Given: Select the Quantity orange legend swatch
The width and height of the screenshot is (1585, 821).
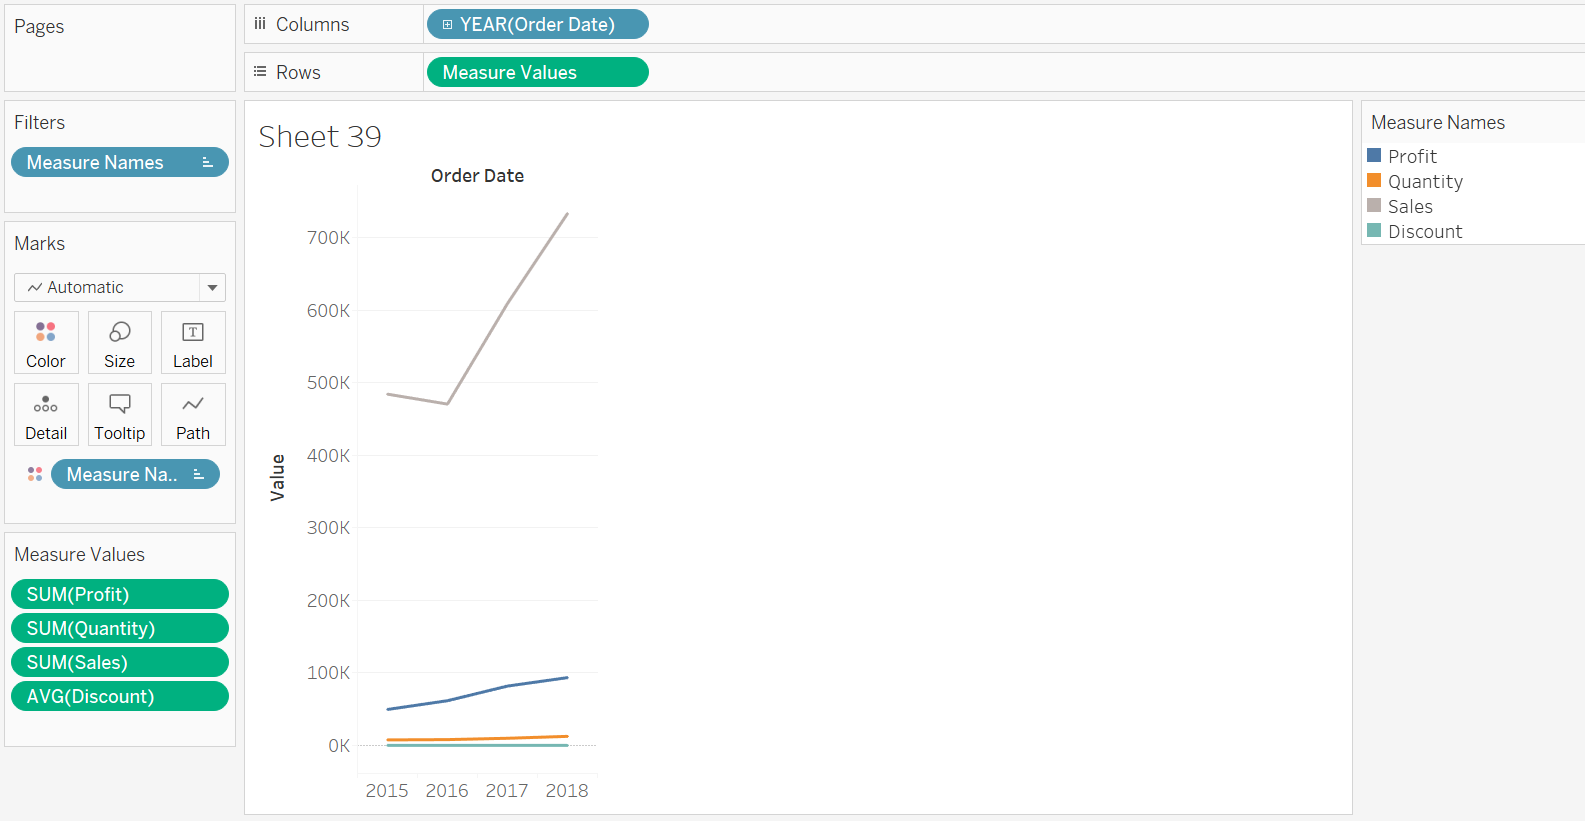Looking at the screenshot, I should (1374, 181).
